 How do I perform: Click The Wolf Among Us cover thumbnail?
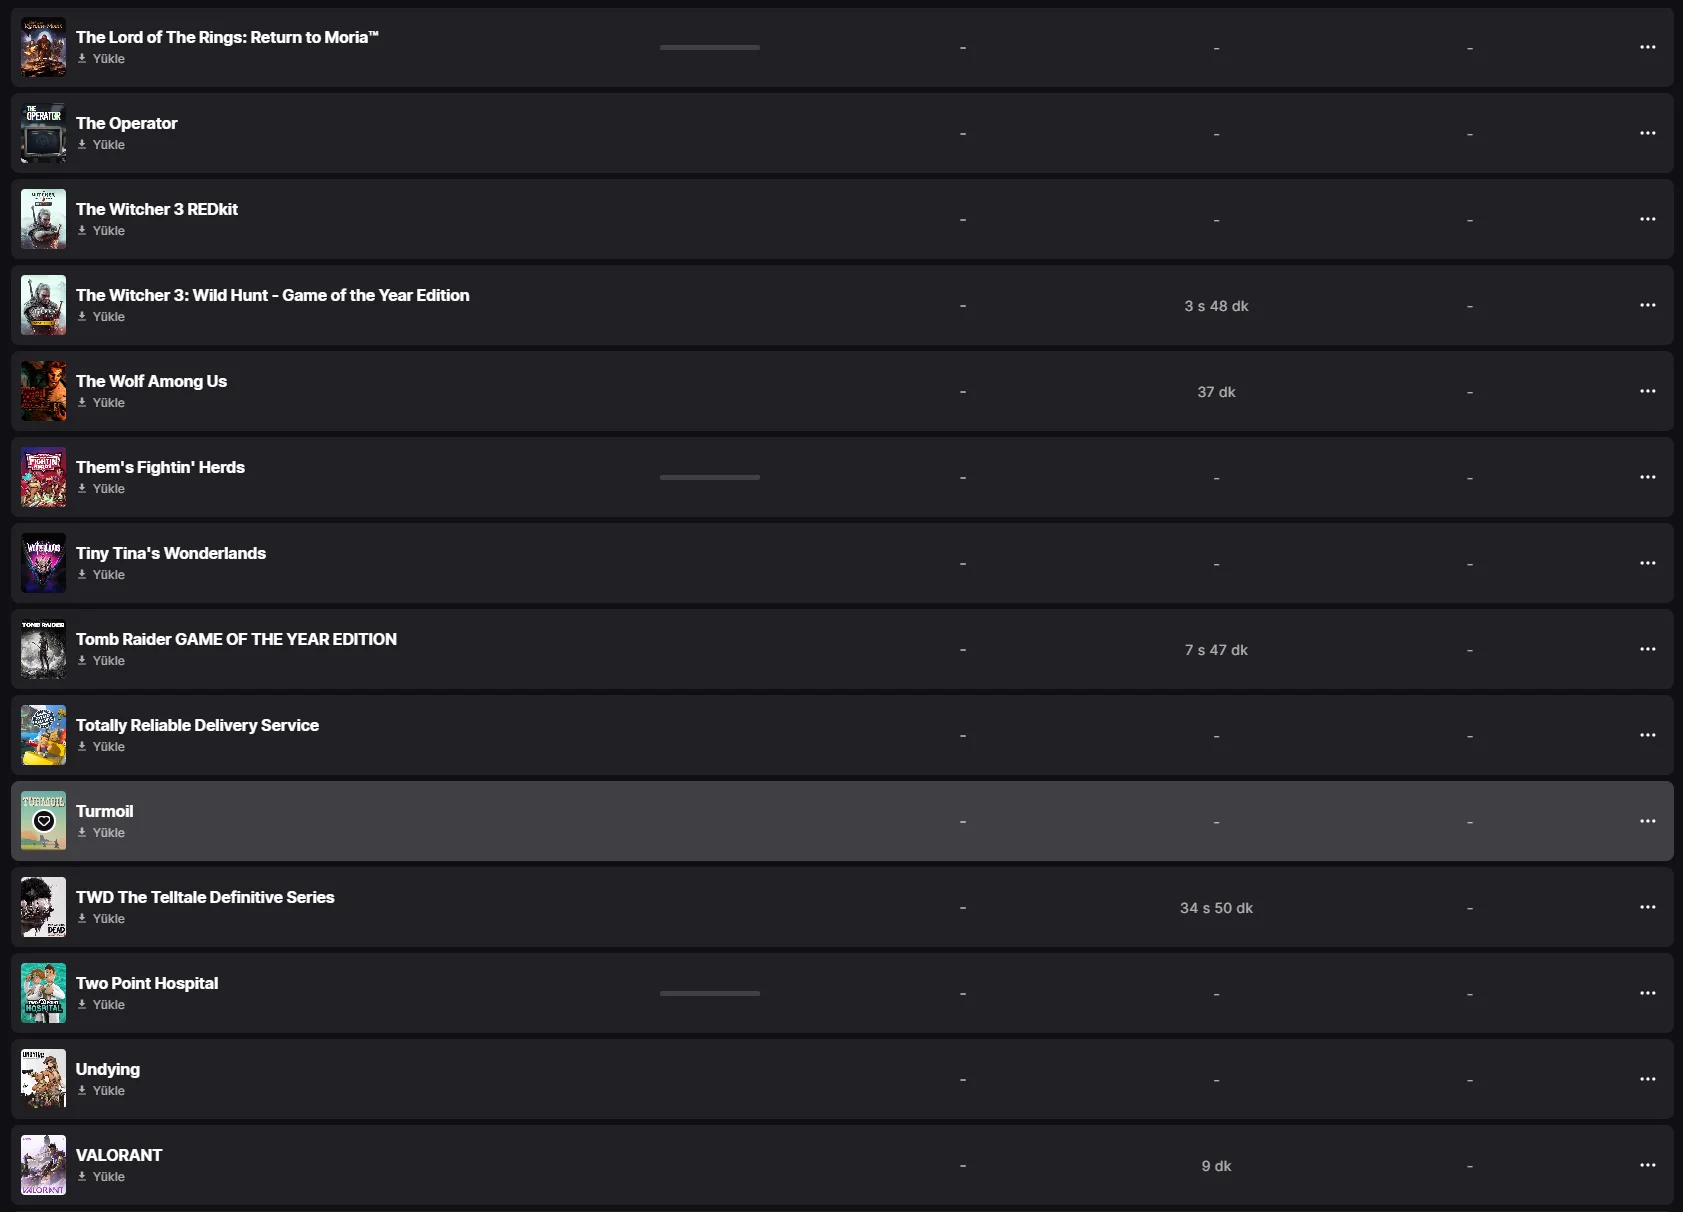click(x=44, y=391)
